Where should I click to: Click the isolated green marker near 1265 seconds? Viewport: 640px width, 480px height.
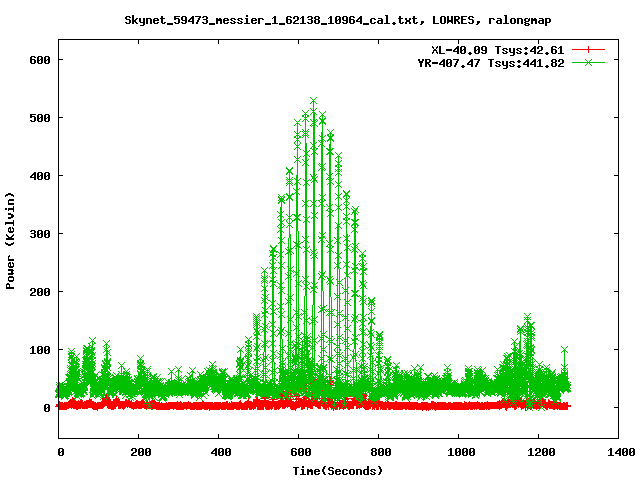tap(564, 350)
